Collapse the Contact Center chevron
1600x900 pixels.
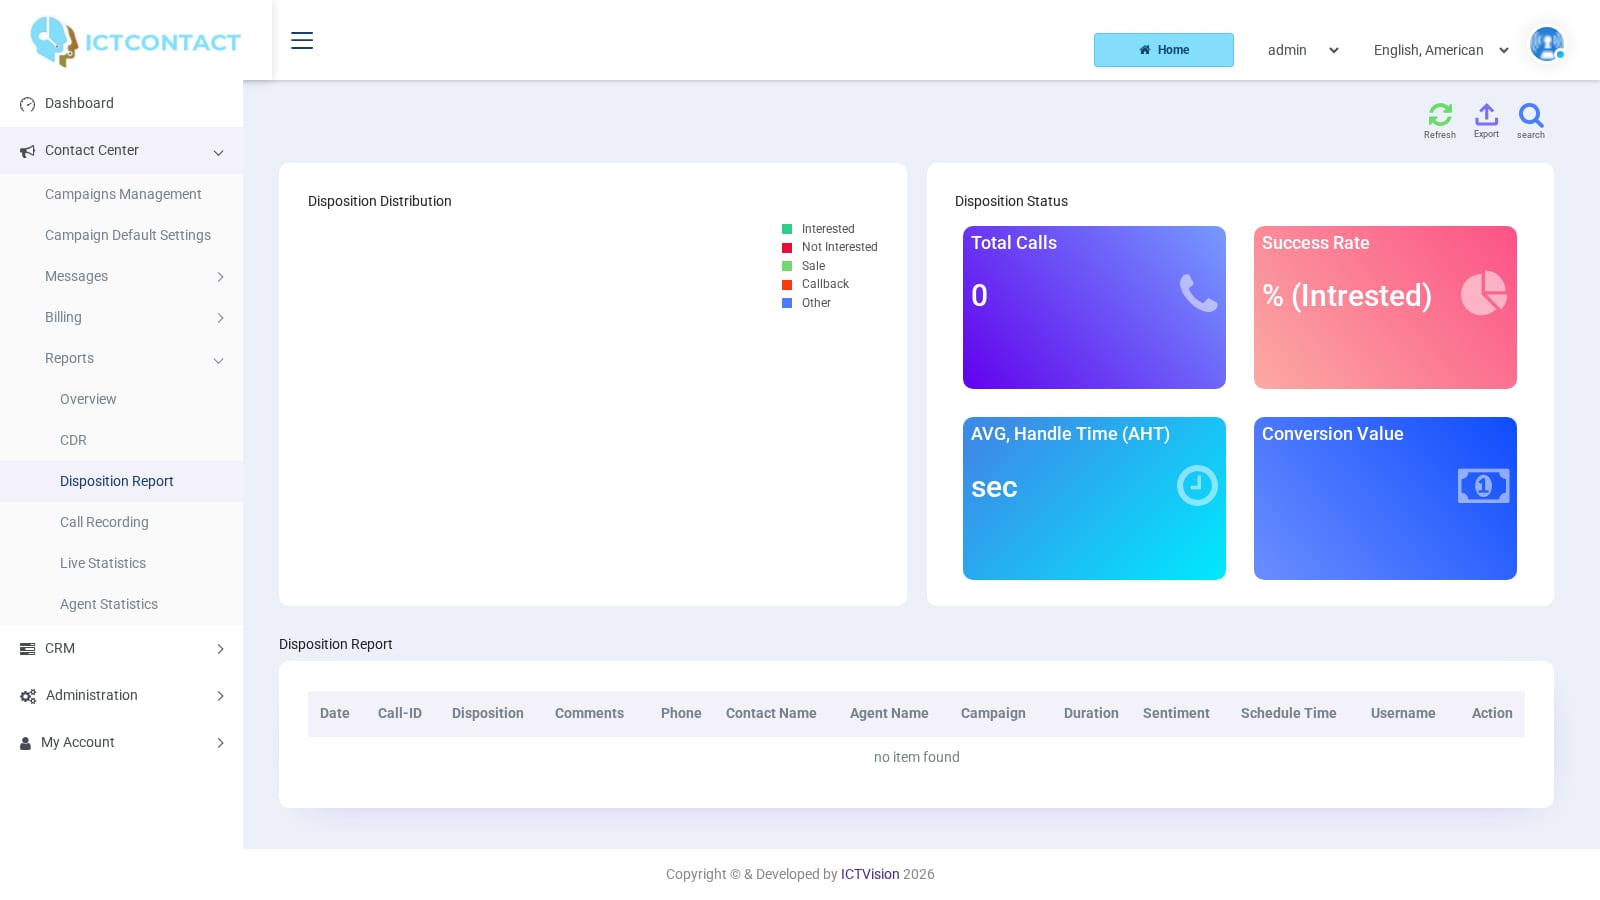tap(218, 152)
